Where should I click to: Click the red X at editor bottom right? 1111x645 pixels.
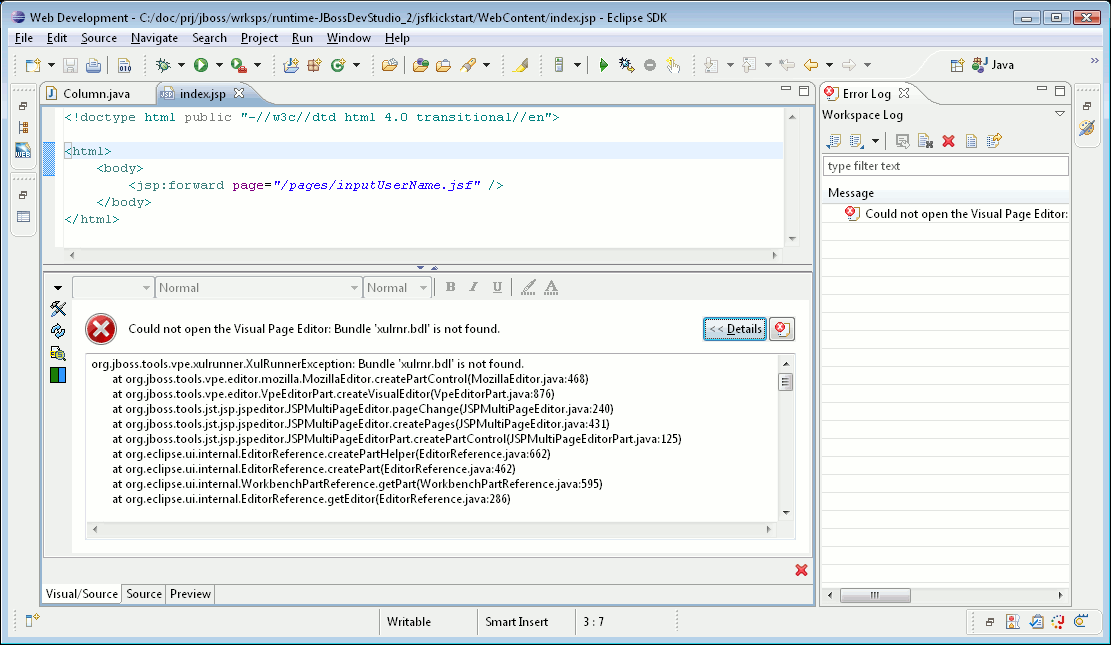pyautogui.click(x=801, y=570)
